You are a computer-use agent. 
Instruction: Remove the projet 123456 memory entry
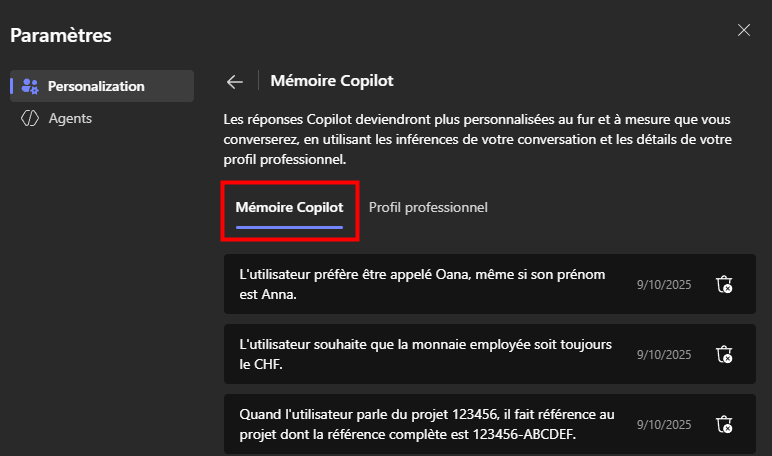724,424
